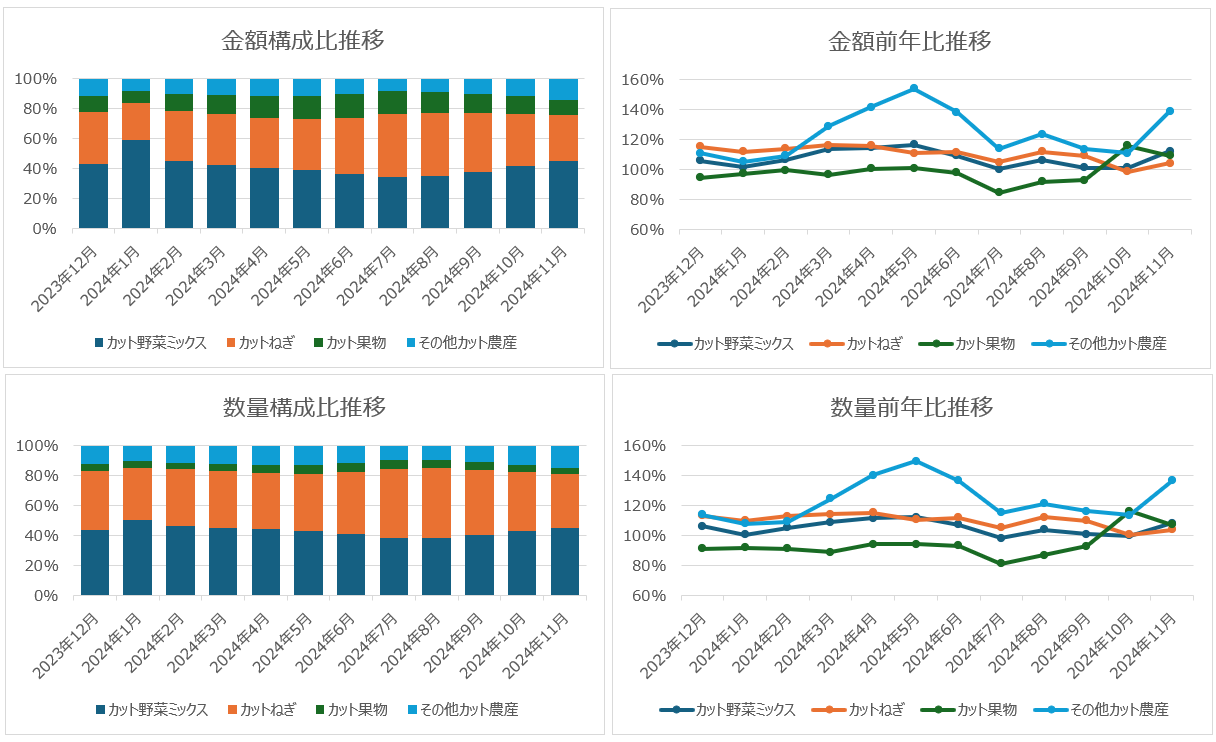
Task: Select カットねぎ legend label in 金額構成比推移 chart
Action: [x=268, y=343]
